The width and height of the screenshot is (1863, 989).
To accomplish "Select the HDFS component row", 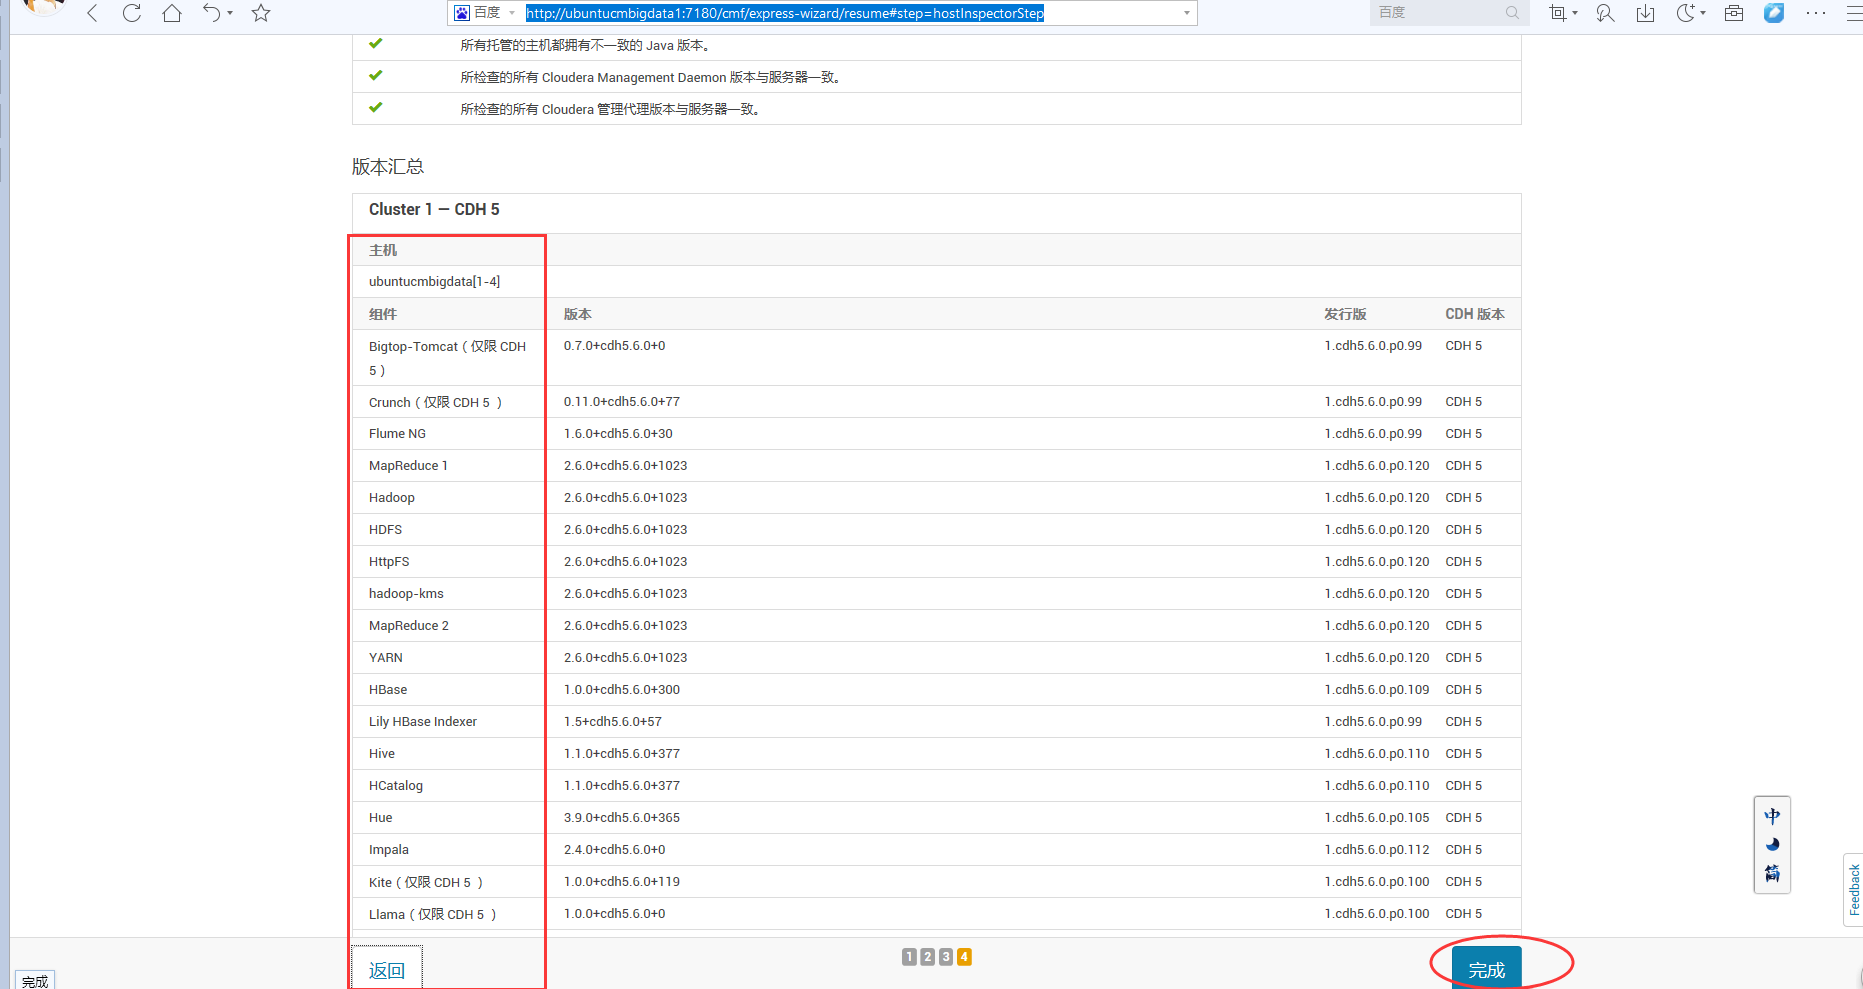I will (x=937, y=529).
